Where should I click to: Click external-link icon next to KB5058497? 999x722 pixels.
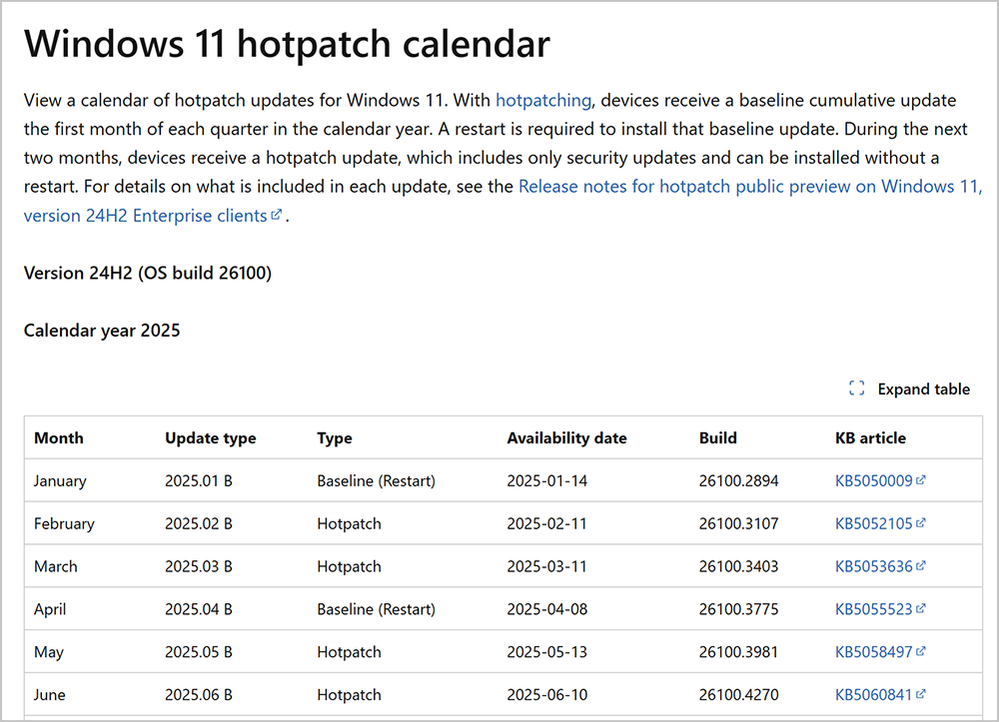[921, 651]
